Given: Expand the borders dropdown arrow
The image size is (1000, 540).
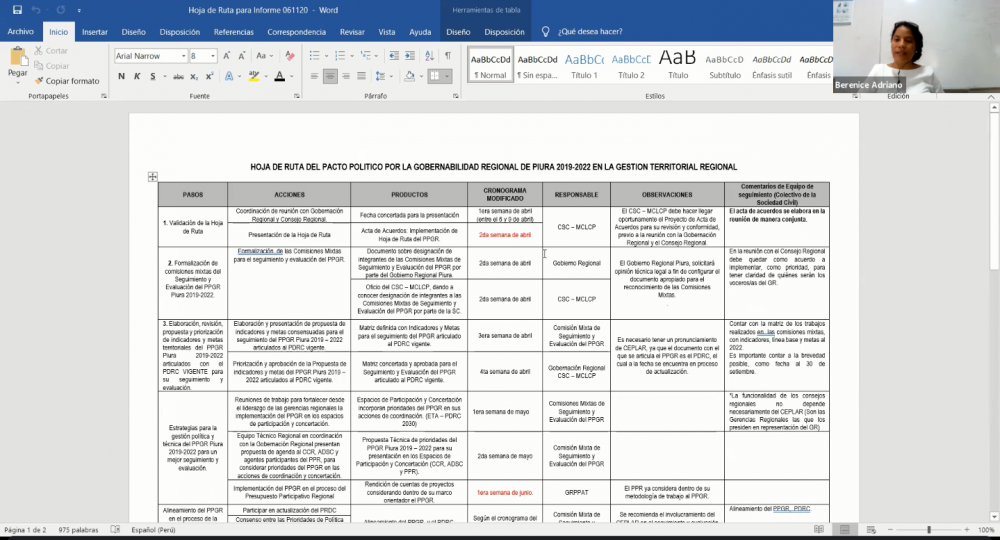Looking at the screenshot, I should point(448,76).
